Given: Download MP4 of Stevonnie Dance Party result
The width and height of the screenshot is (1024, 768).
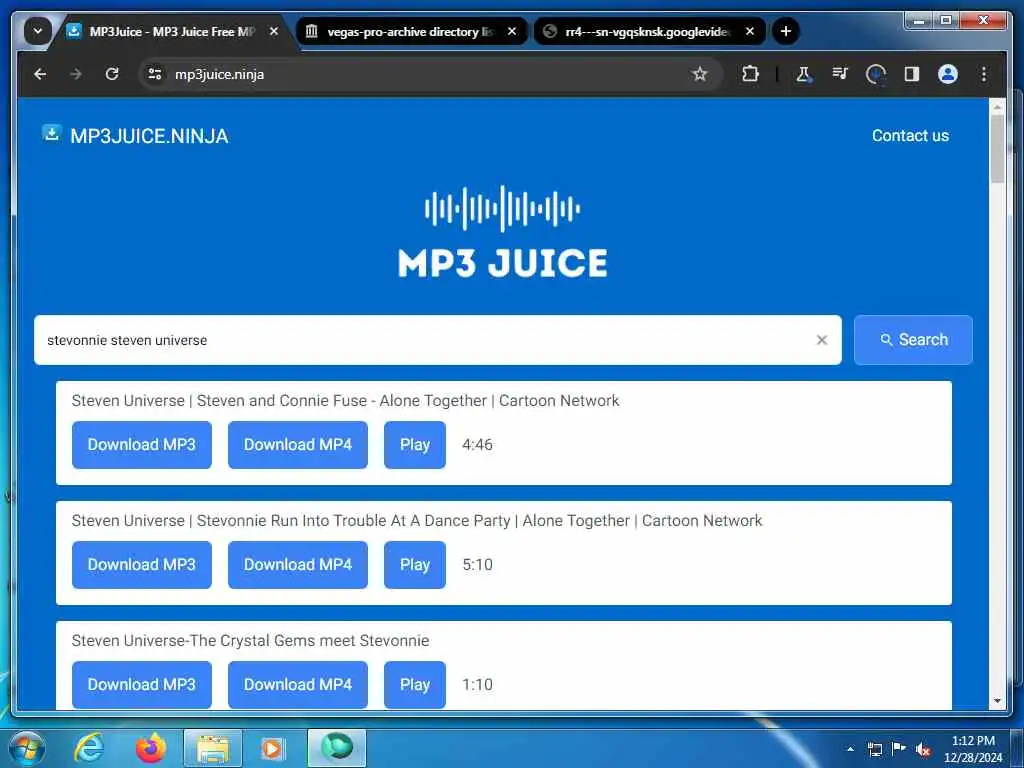Looking at the screenshot, I should [298, 565].
